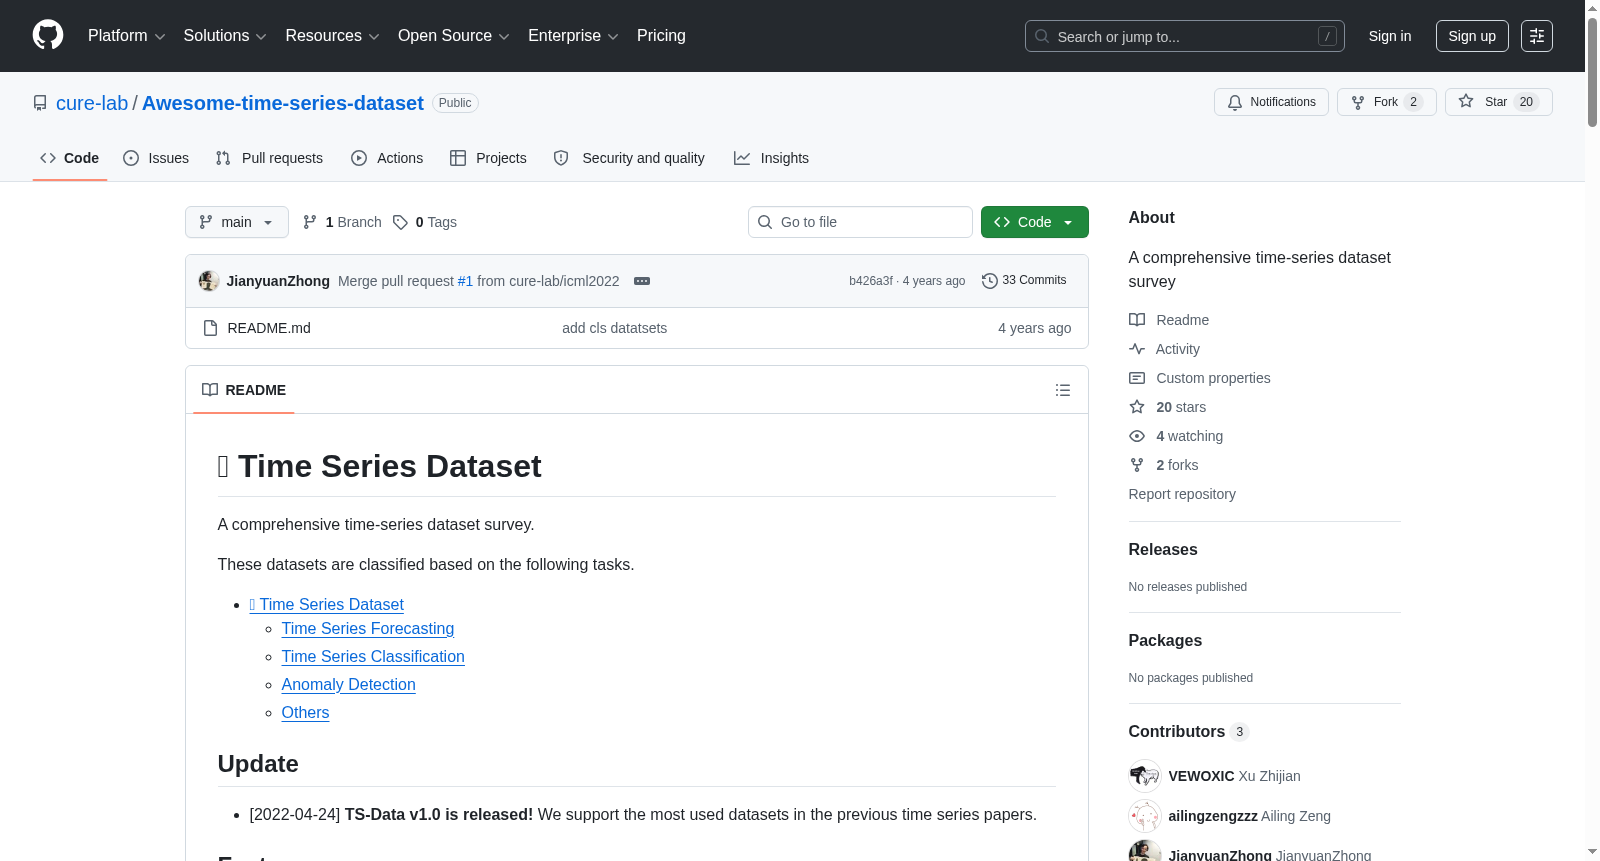Open the README.md file
The width and height of the screenshot is (1600, 861).
269,328
